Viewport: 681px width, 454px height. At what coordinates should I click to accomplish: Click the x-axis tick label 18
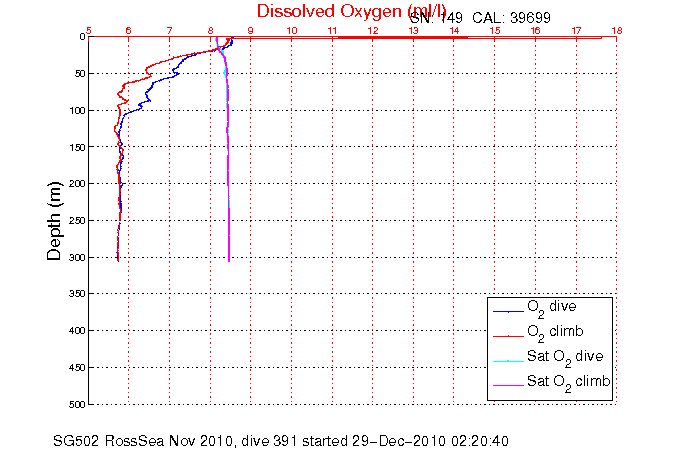(x=616, y=30)
